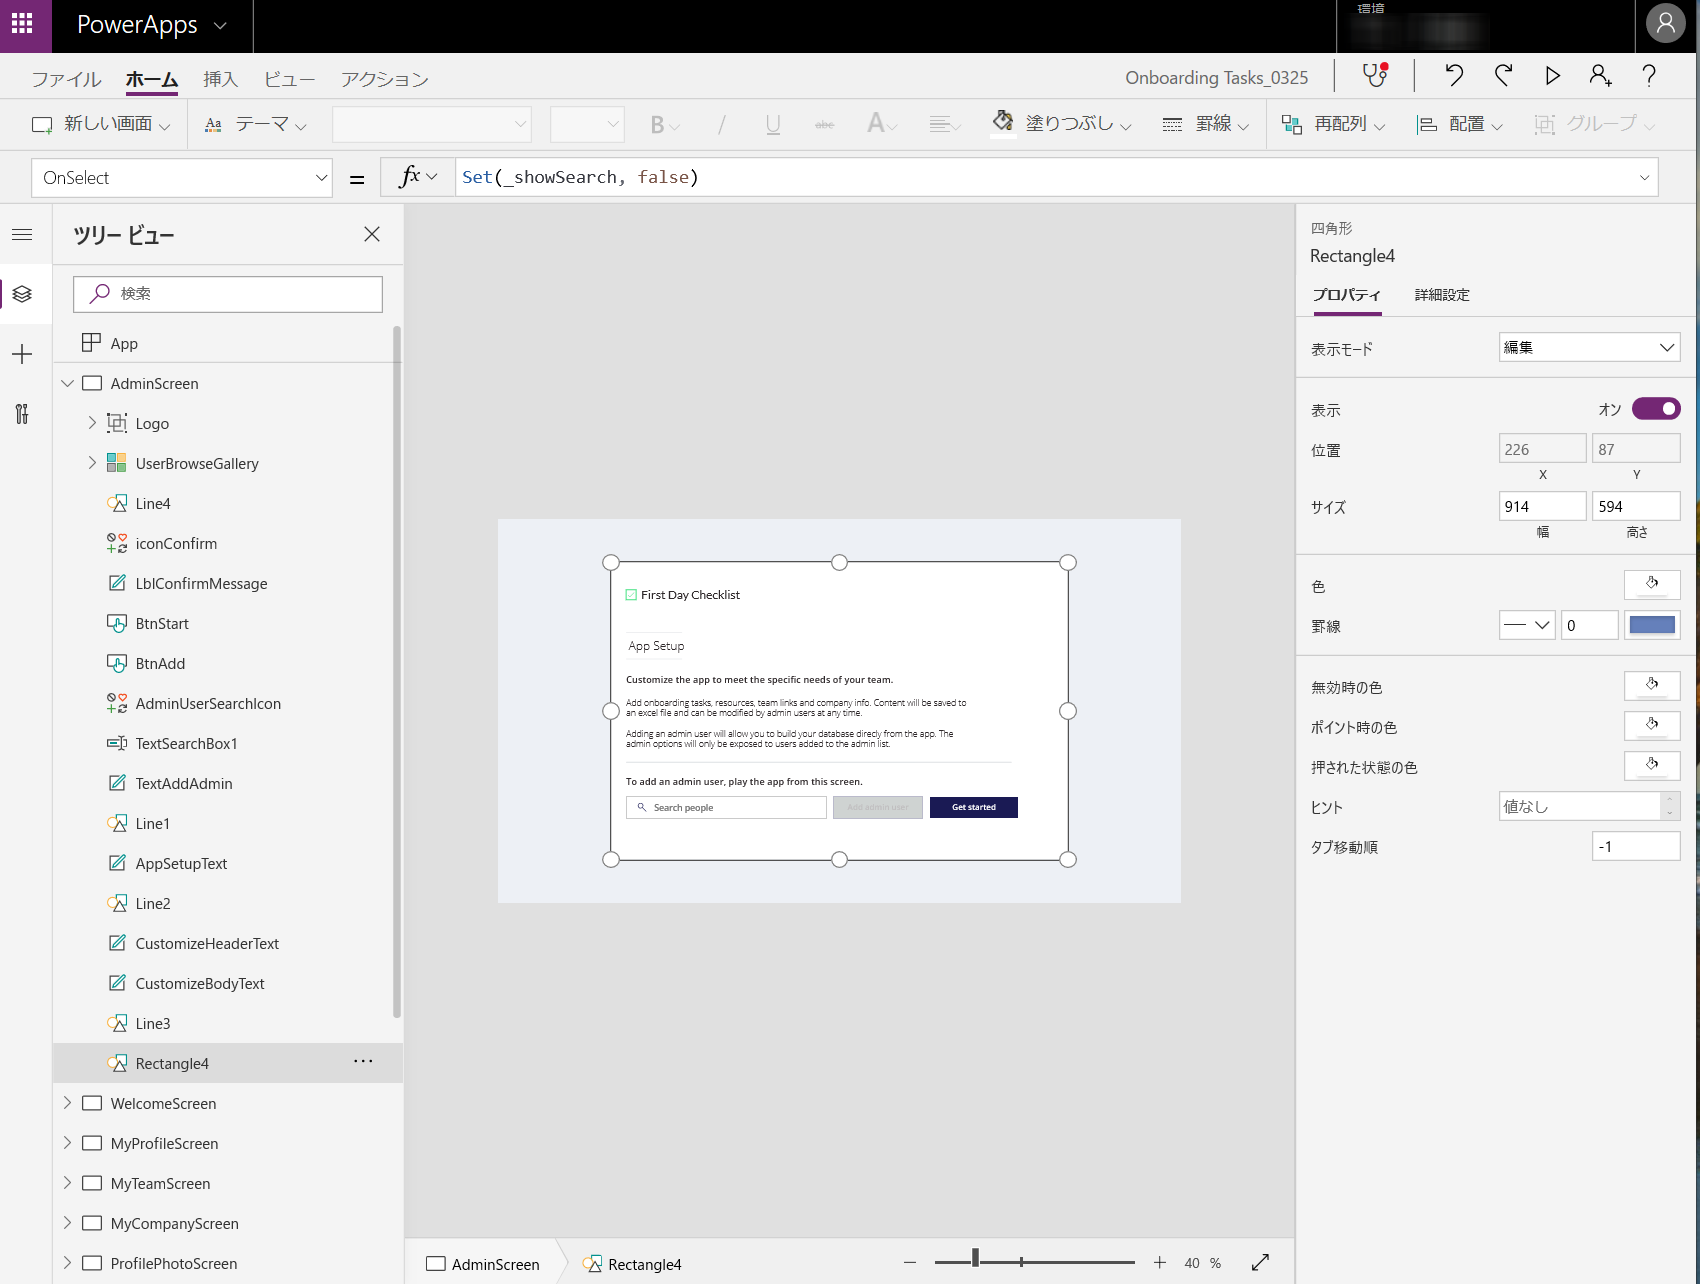Image resolution: width=1700 pixels, height=1284 pixels.
Task: Click the Undo arrow icon
Action: [x=1454, y=75]
